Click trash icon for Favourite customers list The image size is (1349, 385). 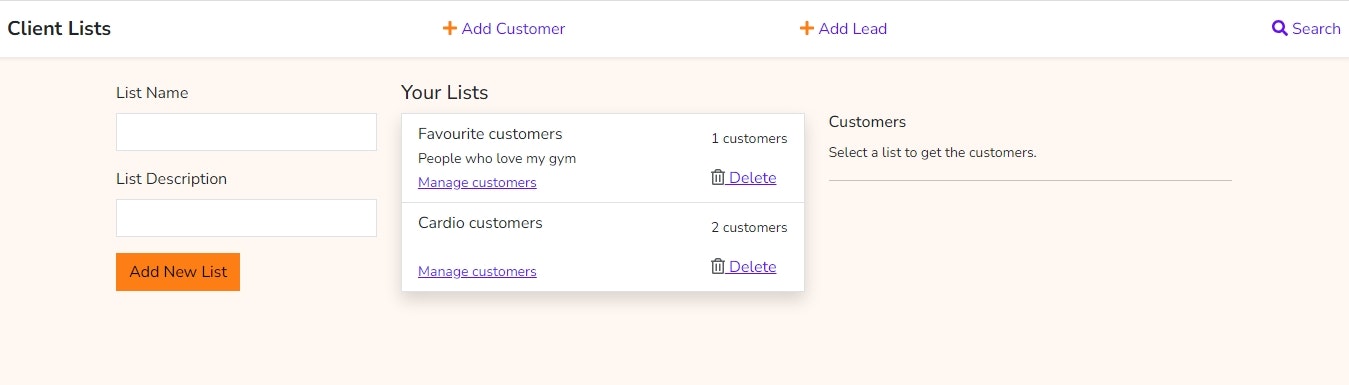(x=718, y=178)
